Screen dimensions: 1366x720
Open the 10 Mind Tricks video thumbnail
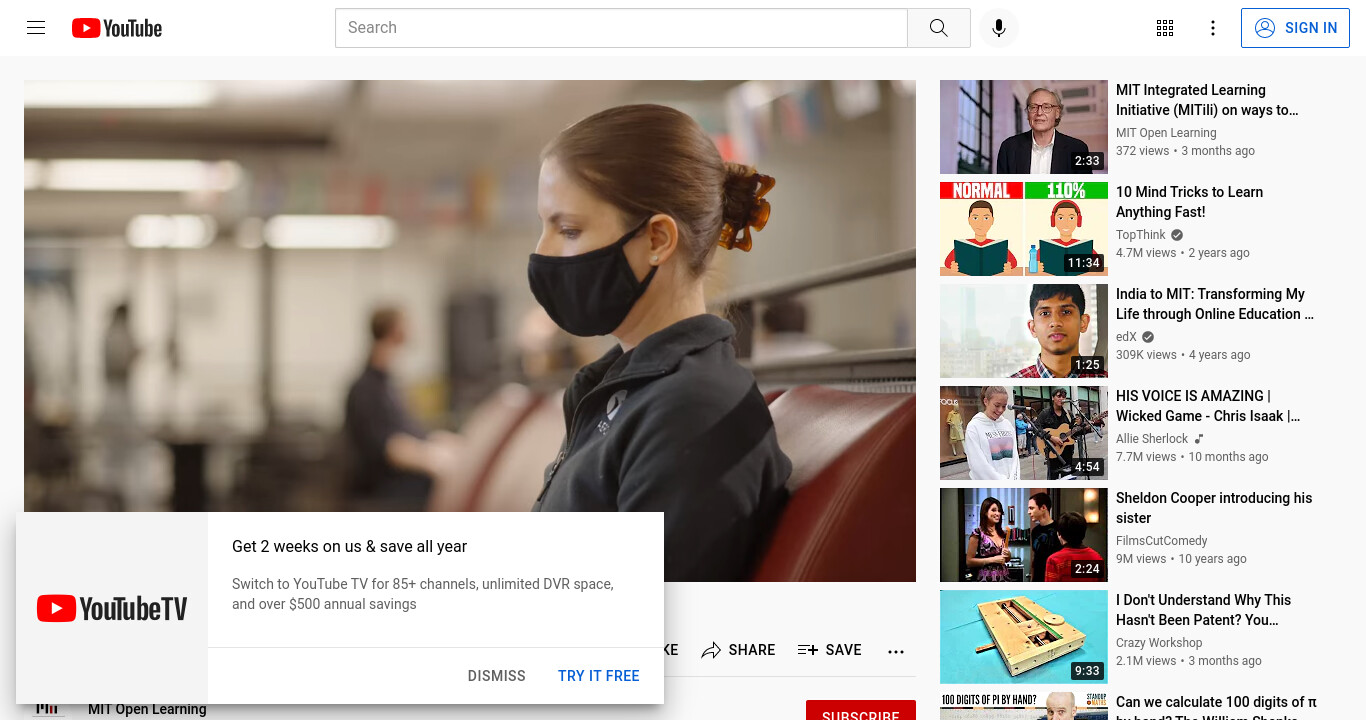[x=1024, y=229]
